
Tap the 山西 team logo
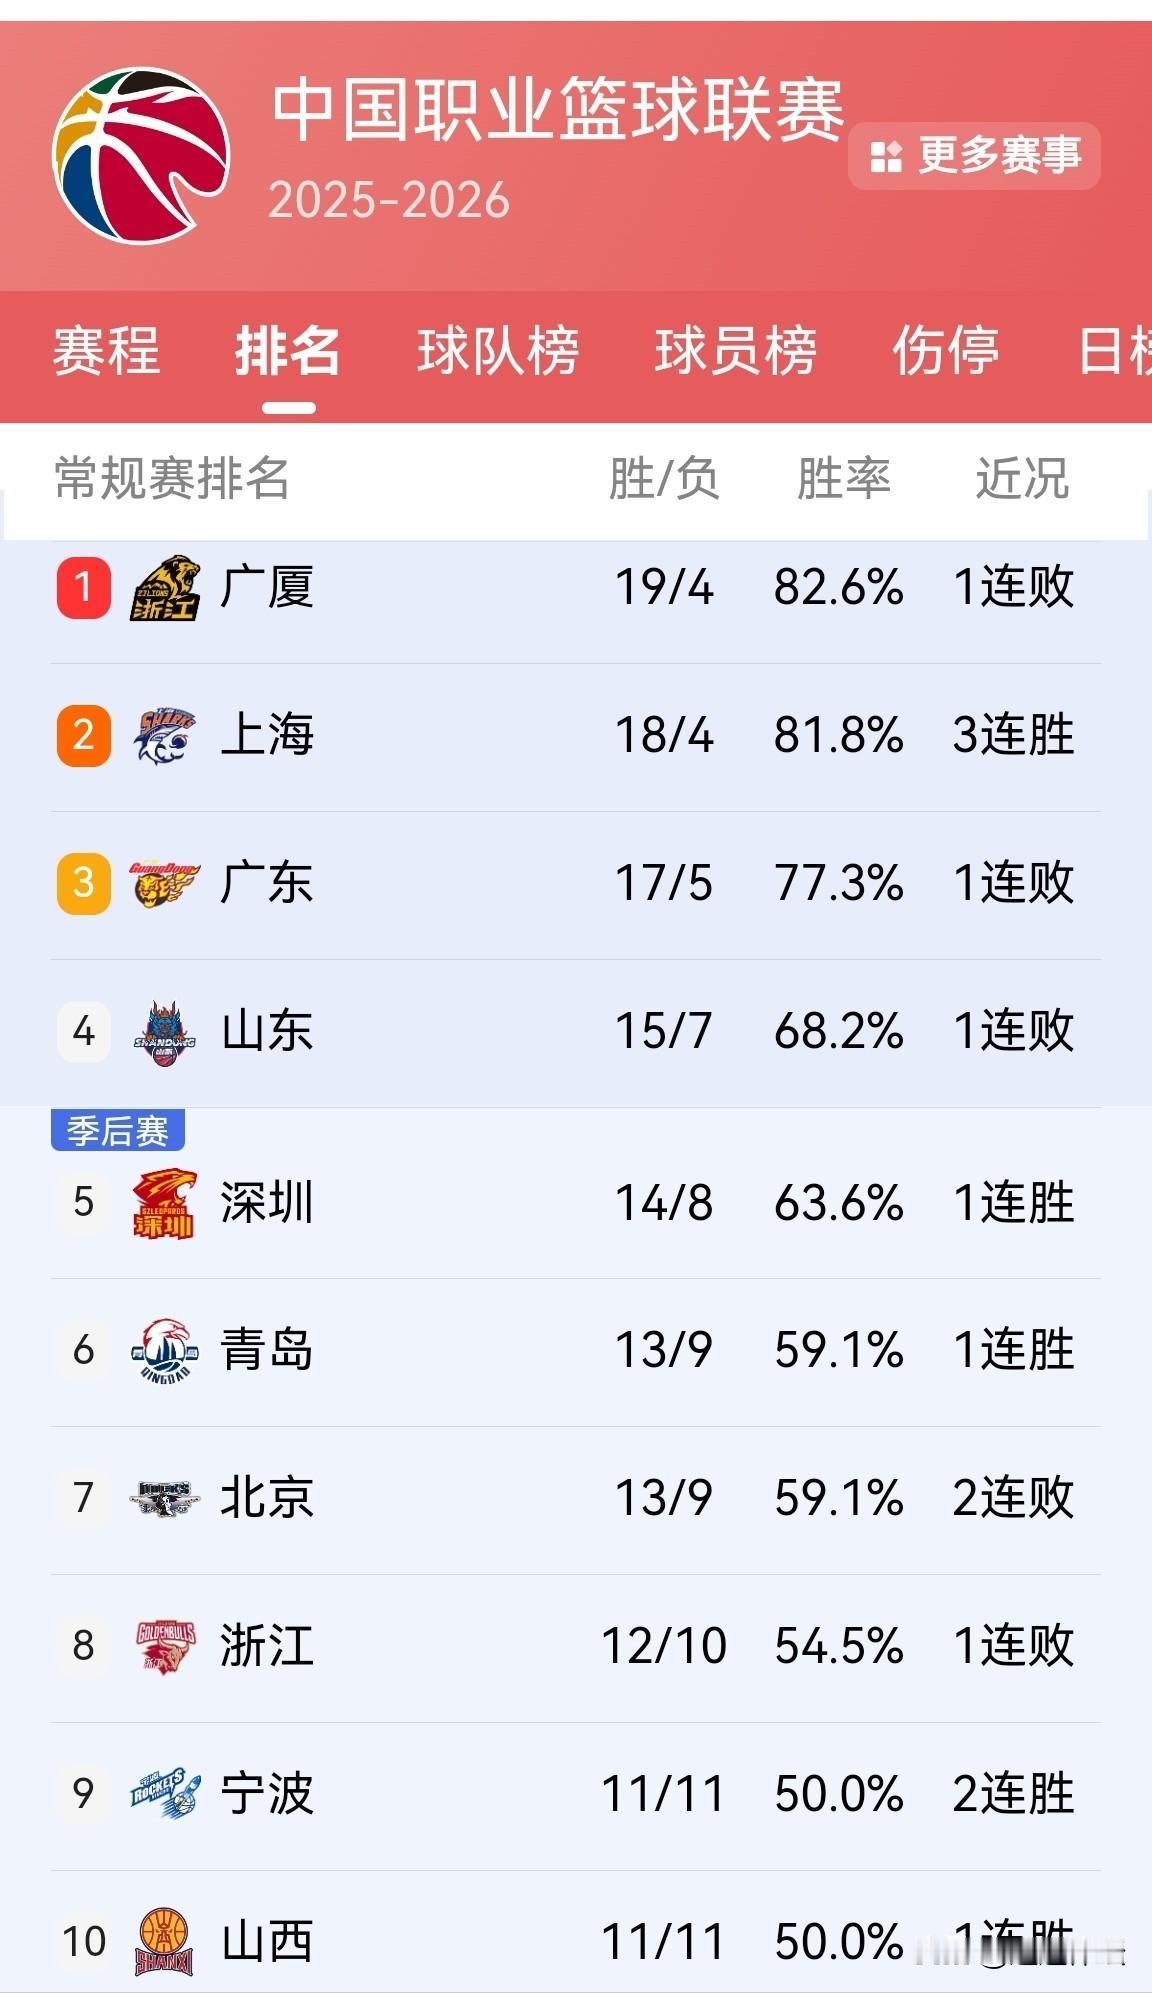pyautogui.click(x=165, y=1942)
